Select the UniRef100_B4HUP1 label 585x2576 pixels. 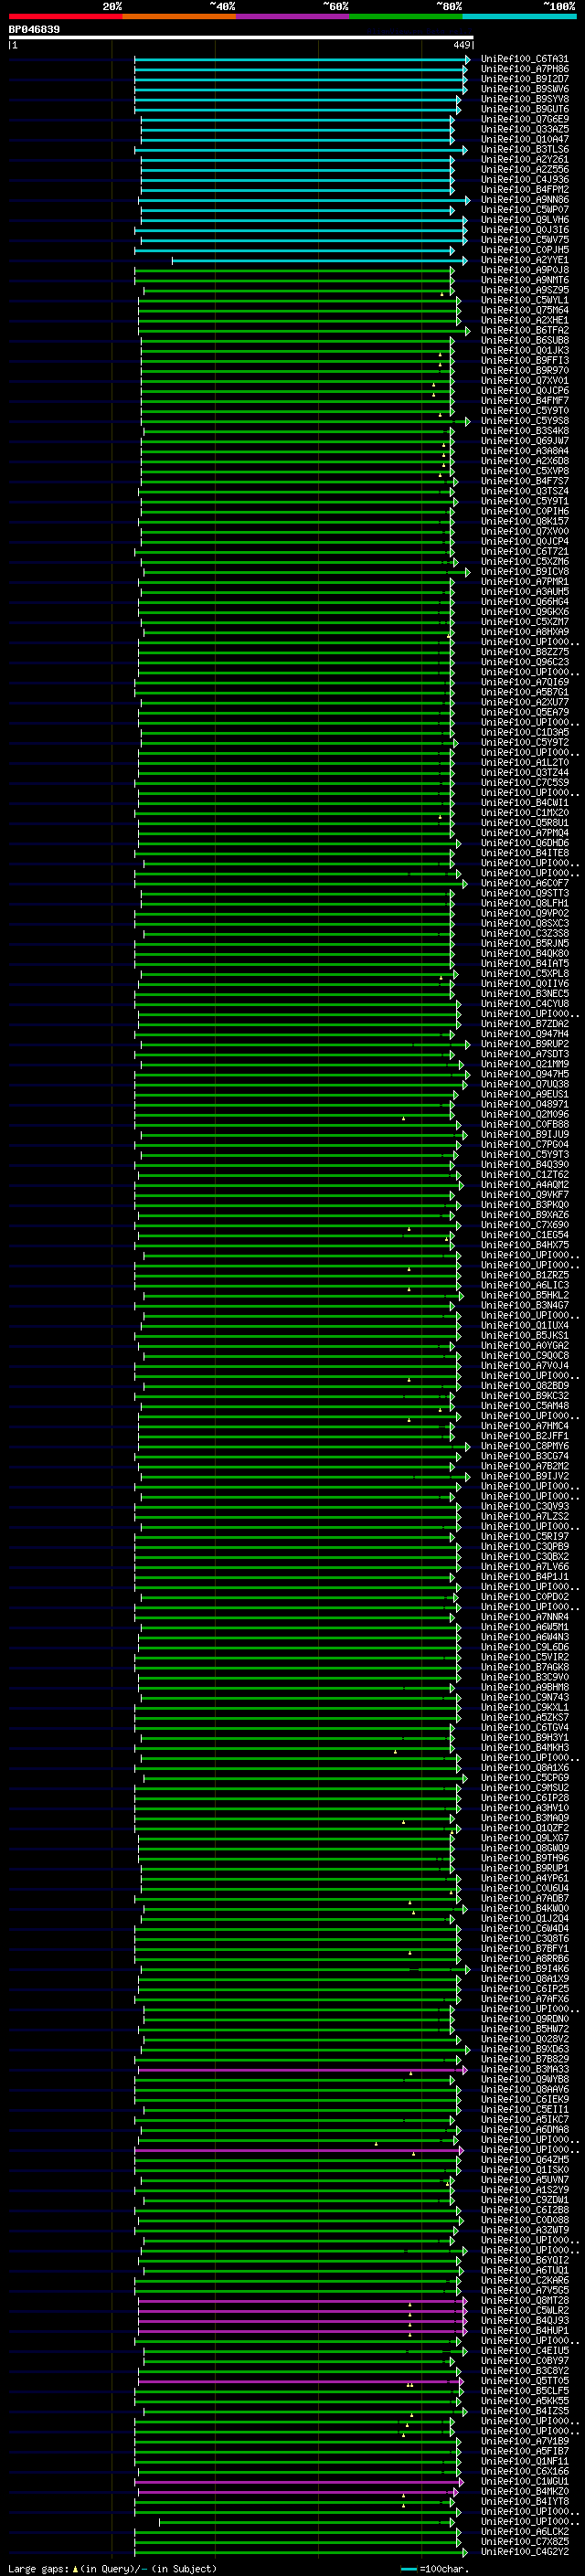click(x=524, y=2331)
